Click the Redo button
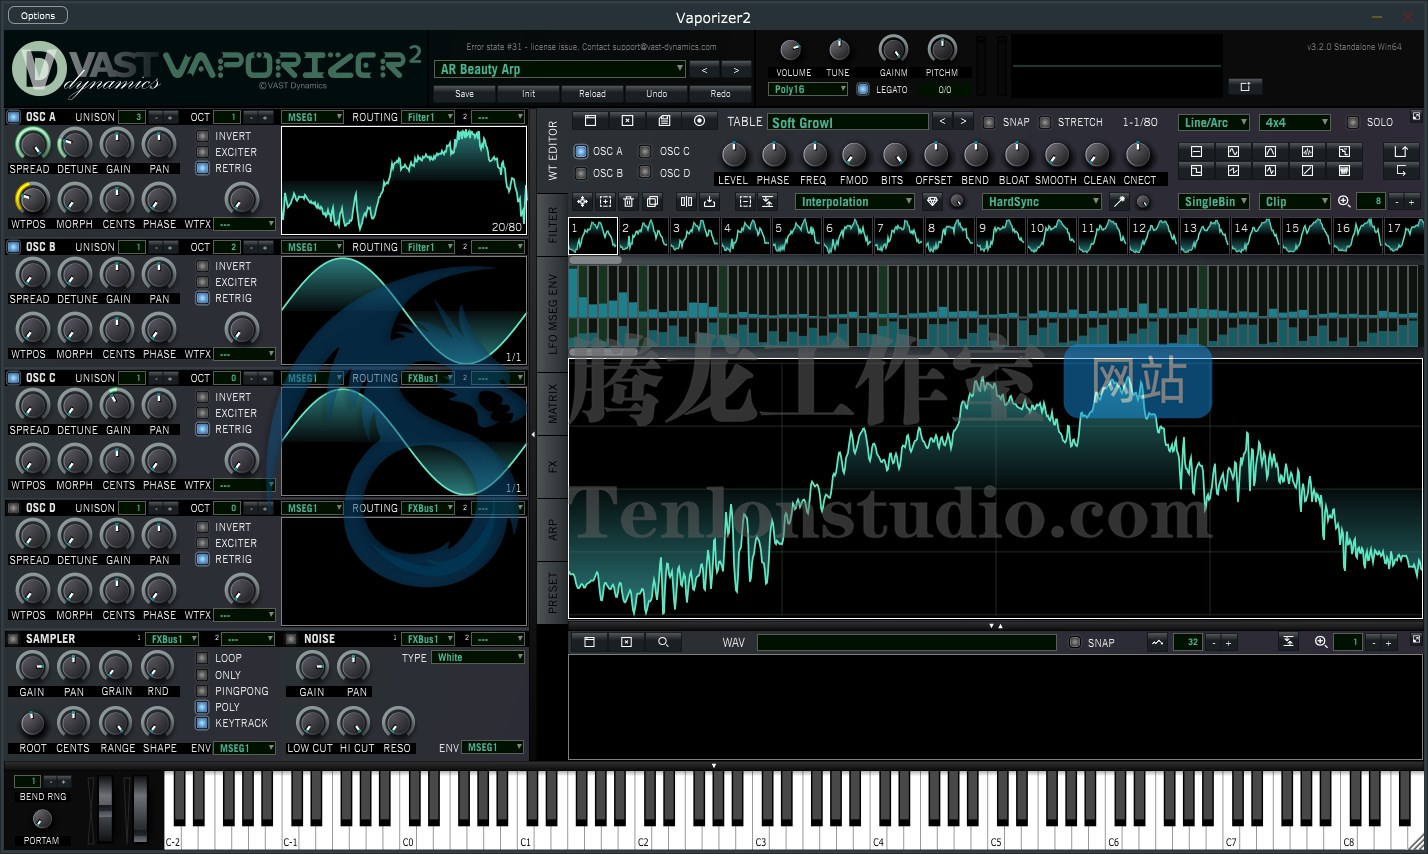Viewport: 1428px width, 854px height. (x=720, y=93)
